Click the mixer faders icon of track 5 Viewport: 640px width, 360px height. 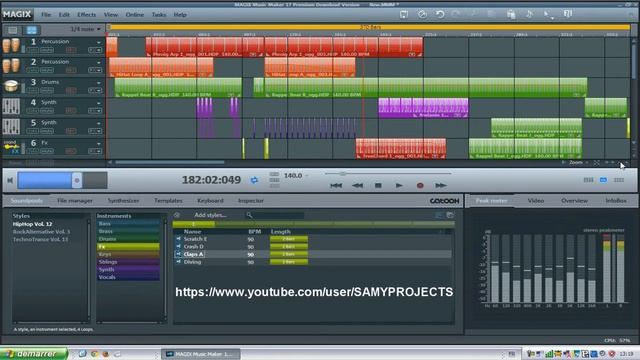pos(11,127)
